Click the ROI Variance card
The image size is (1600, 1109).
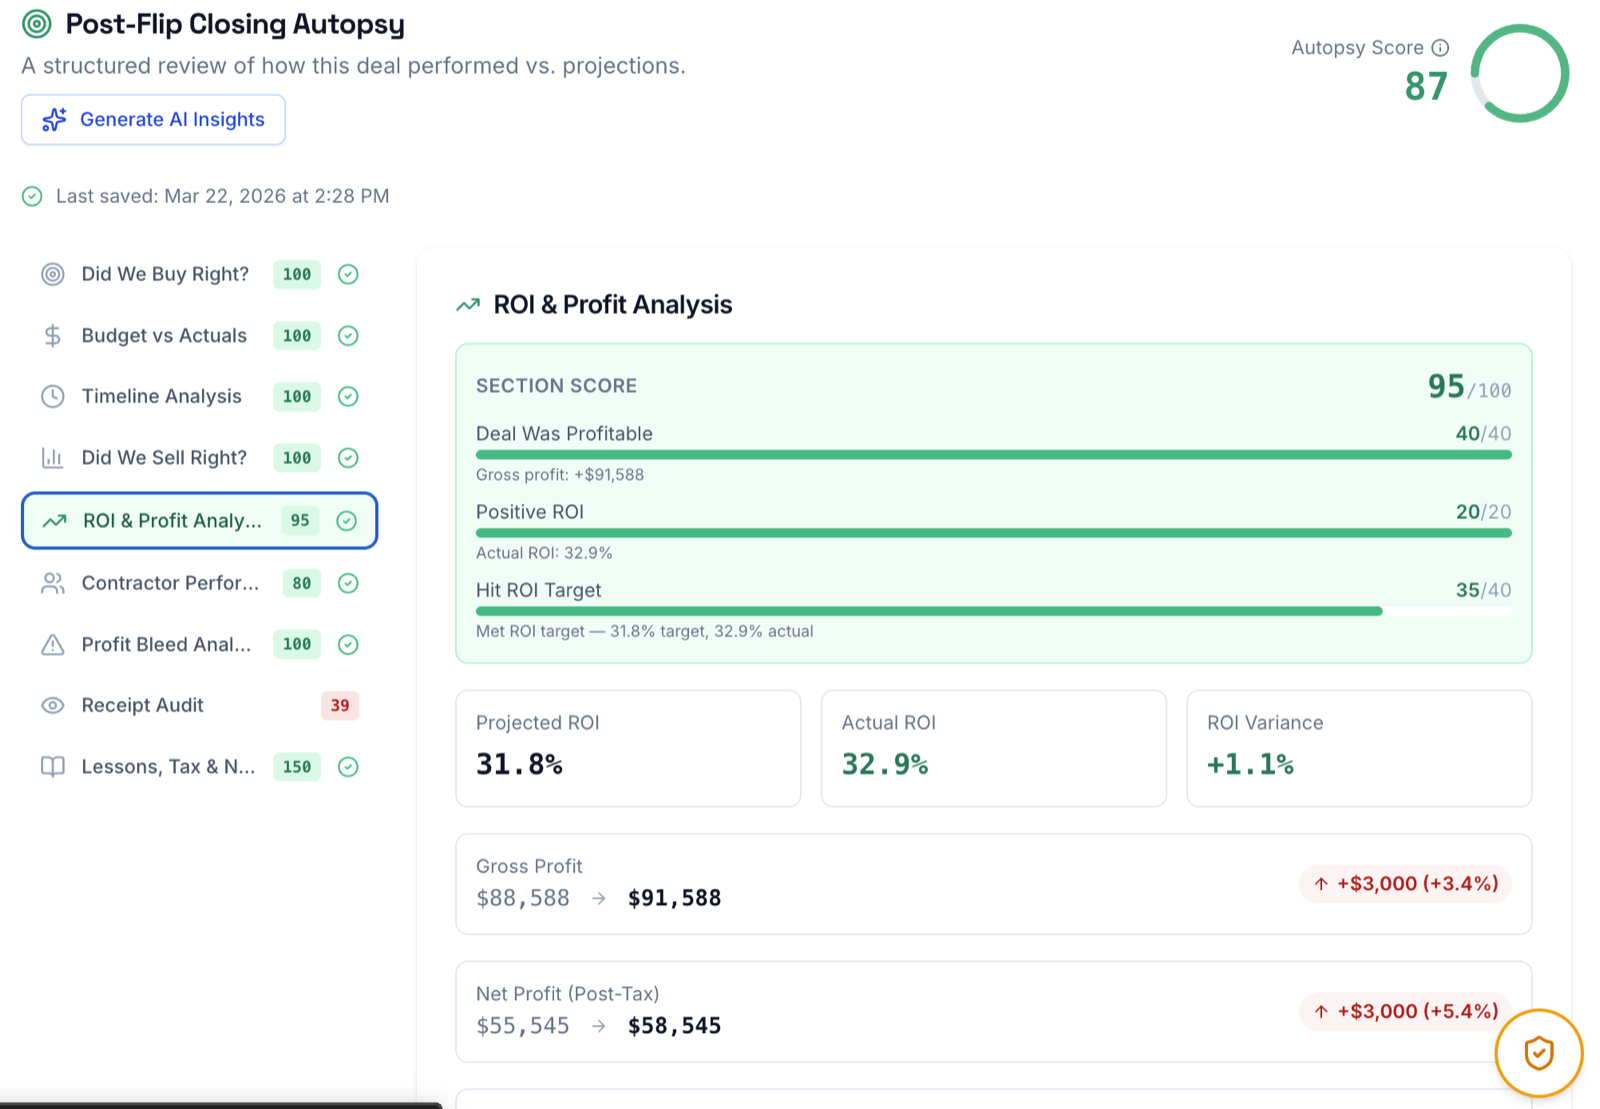[x=1359, y=748]
